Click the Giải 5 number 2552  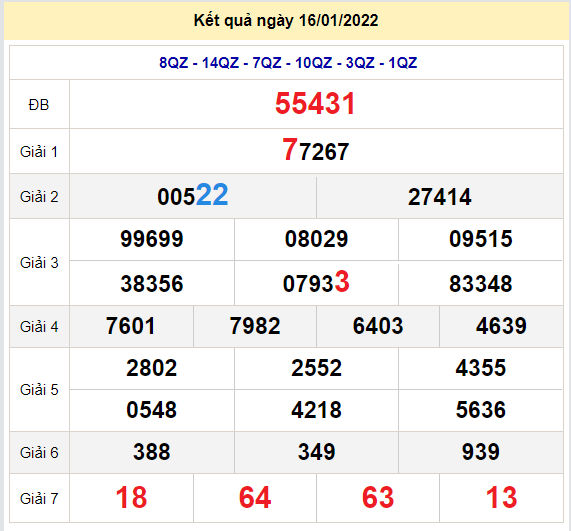316,368
